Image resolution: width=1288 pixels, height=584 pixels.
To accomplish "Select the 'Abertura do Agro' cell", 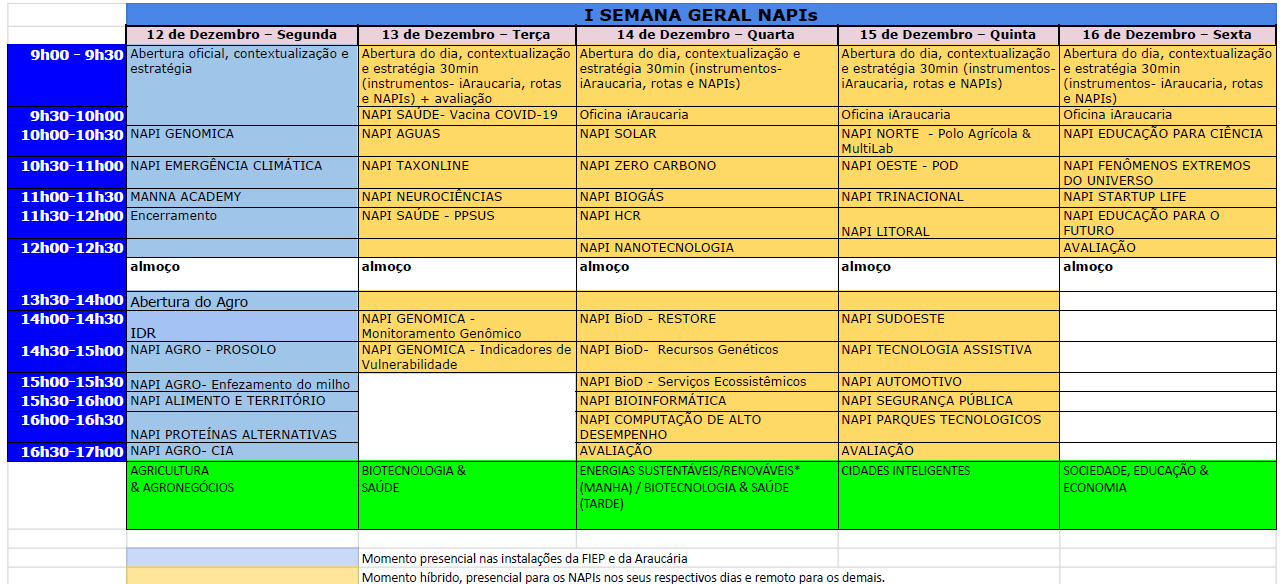I will tap(243, 301).
